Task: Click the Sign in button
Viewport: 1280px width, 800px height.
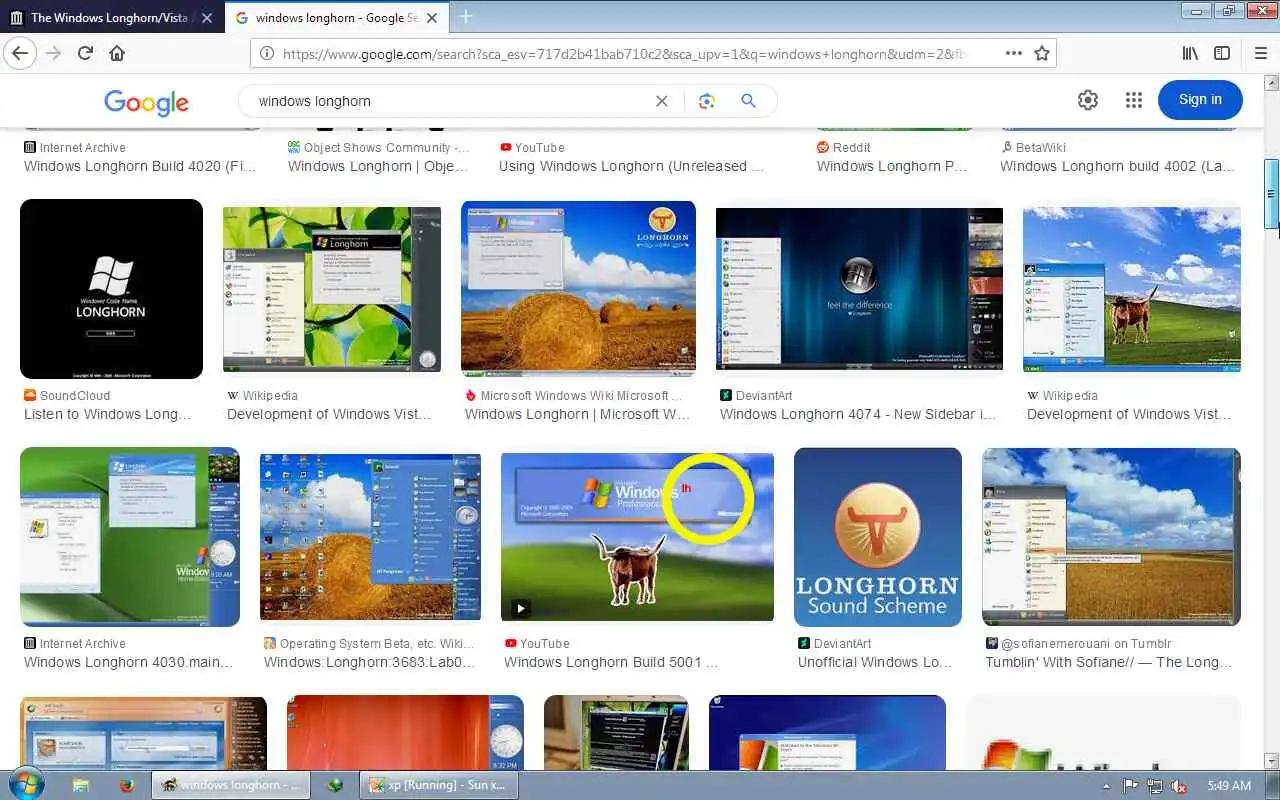Action: [1200, 99]
